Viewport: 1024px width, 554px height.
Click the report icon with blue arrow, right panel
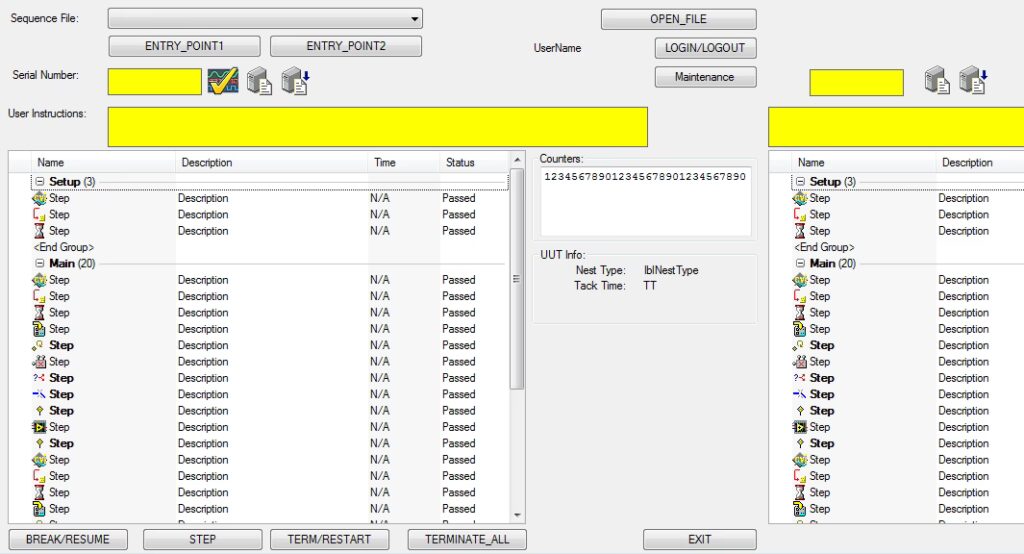[972, 81]
